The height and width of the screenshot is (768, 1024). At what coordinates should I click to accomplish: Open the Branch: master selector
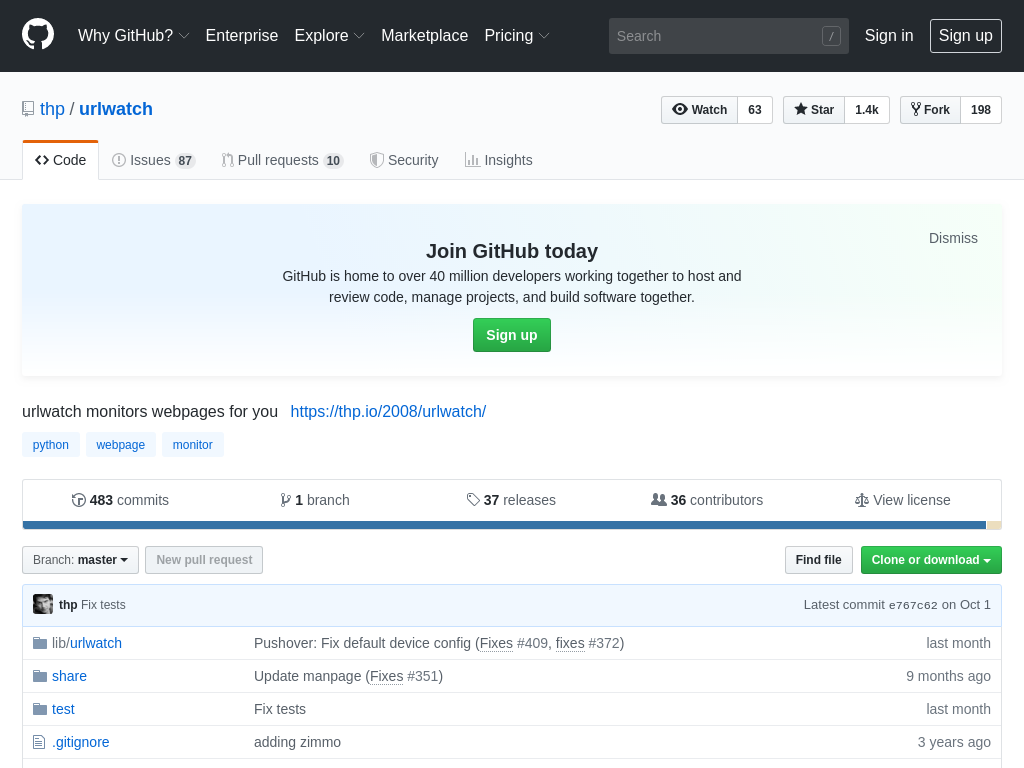tap(80, 560)
